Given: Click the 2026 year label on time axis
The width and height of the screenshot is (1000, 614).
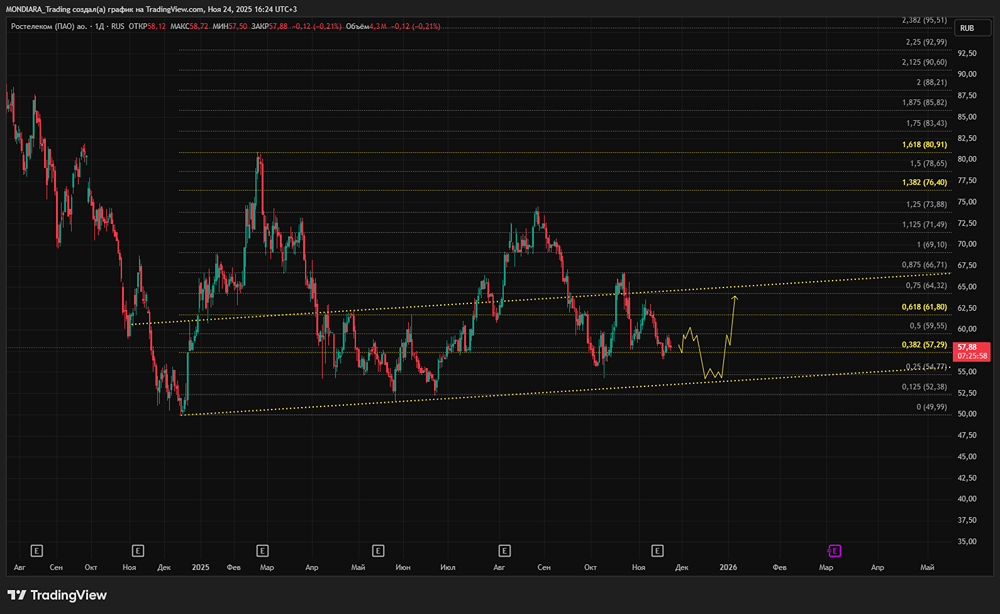Looking at the screenshot, I should pyautogui.click(x=728, y=567).
